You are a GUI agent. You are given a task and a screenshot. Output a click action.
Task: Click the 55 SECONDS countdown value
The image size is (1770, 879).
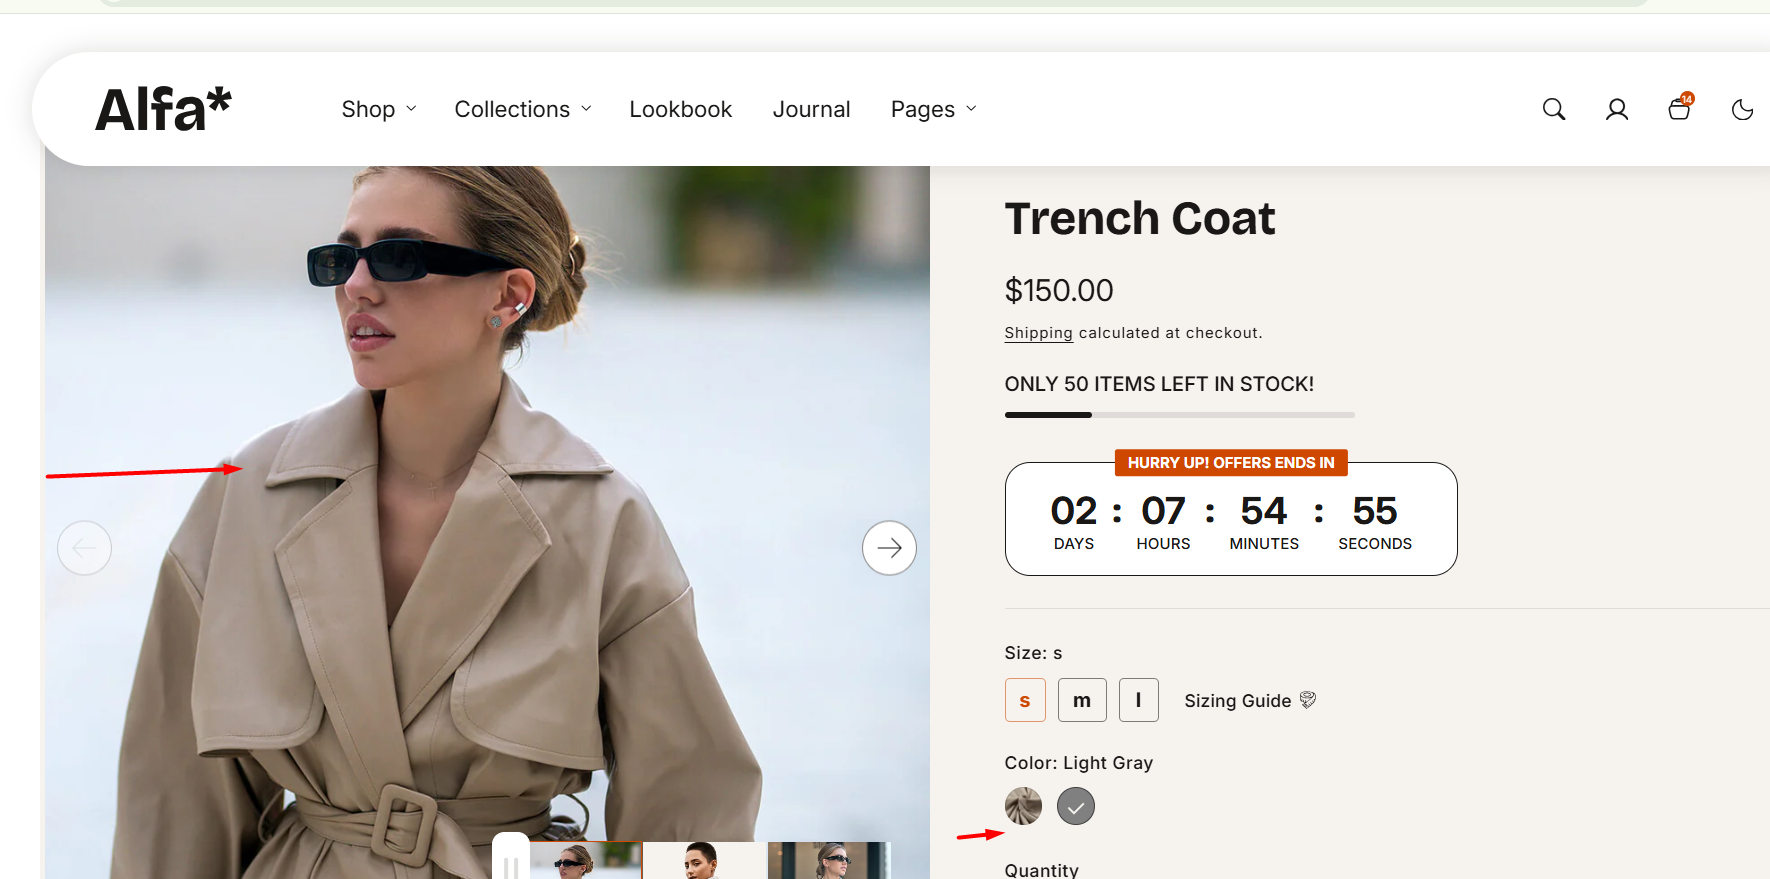1375,521
